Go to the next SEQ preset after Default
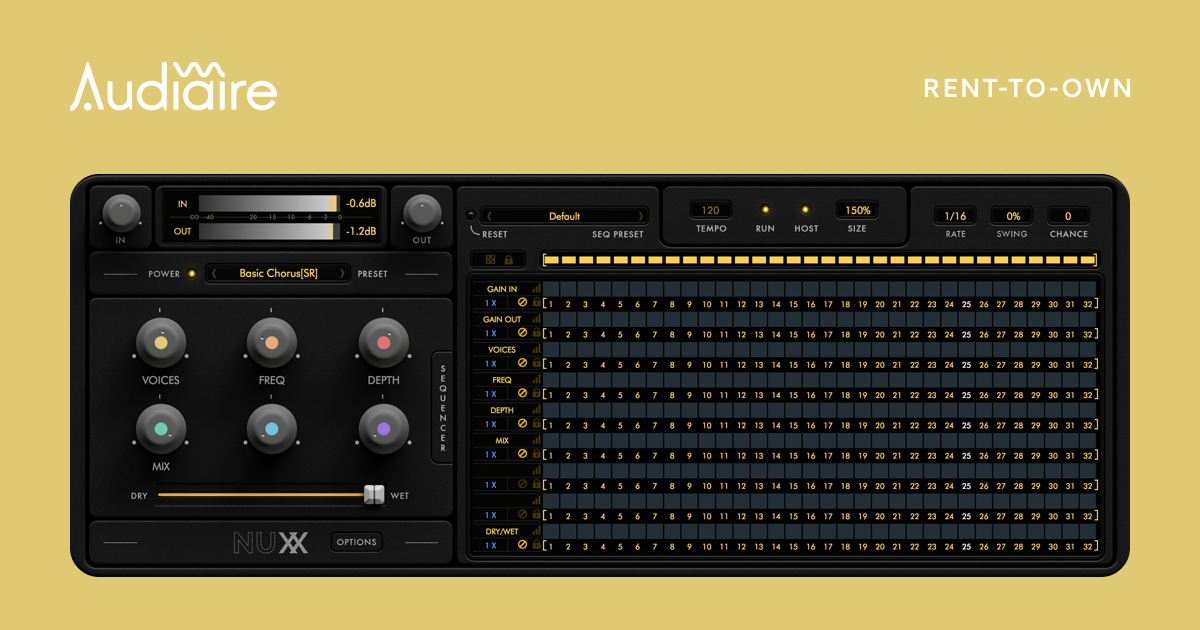 click(x=640, y=216)
